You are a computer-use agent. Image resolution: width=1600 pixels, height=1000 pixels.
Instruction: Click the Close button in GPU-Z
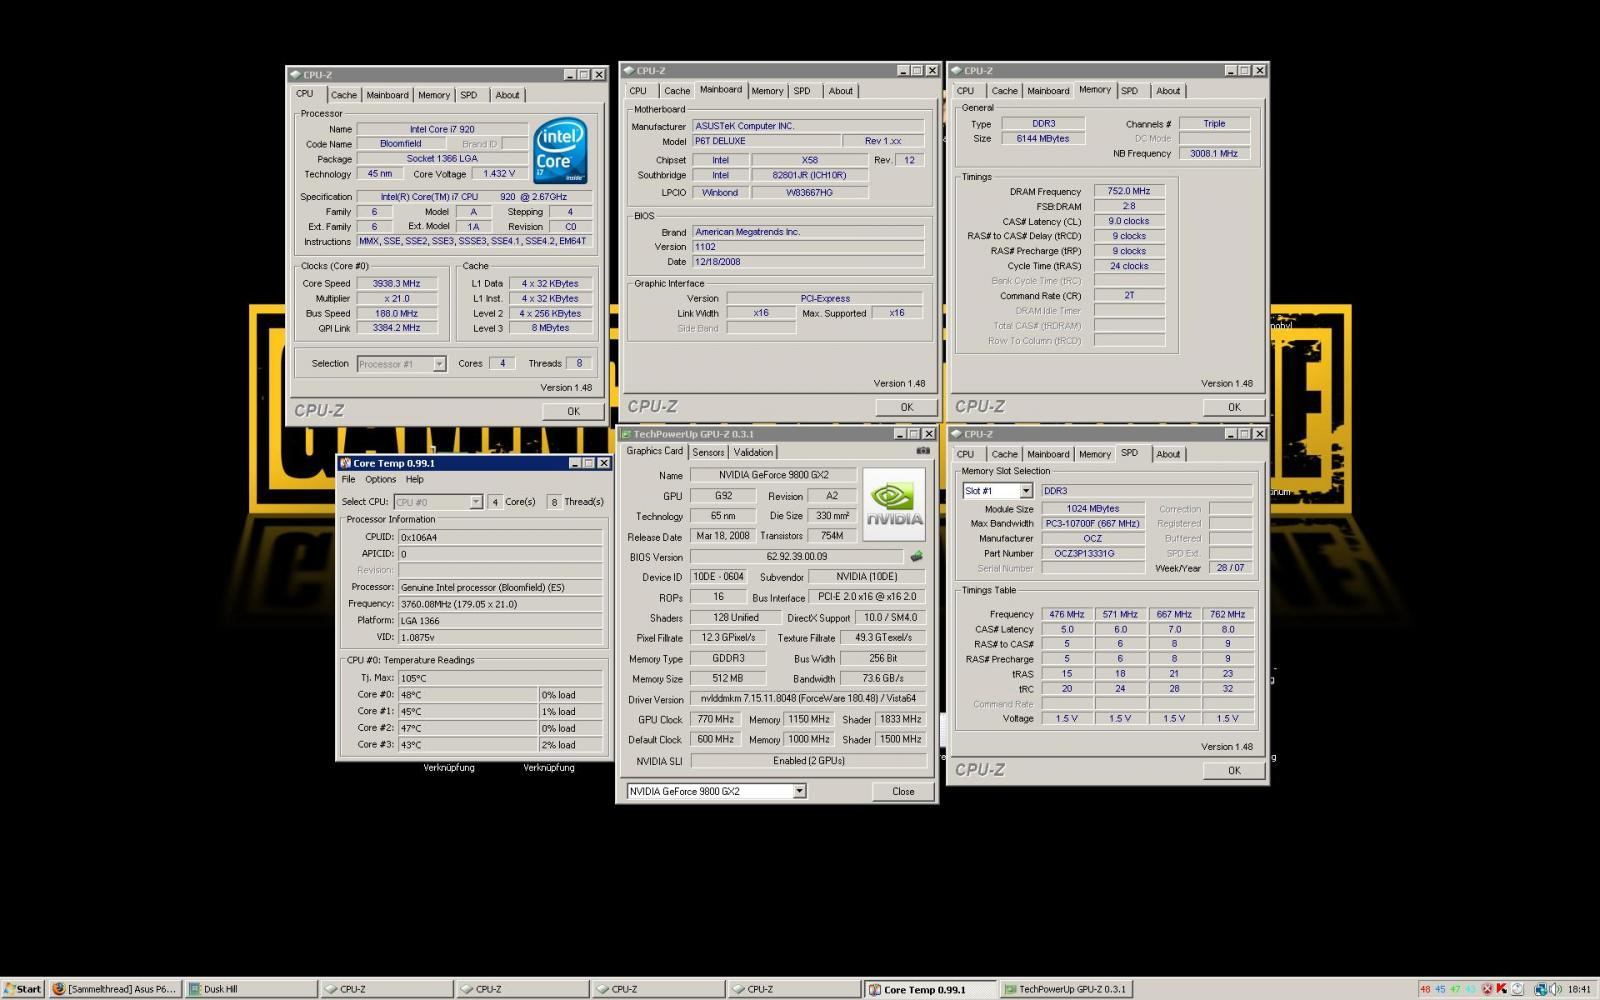pyautogui.click(x=903, y=791)
